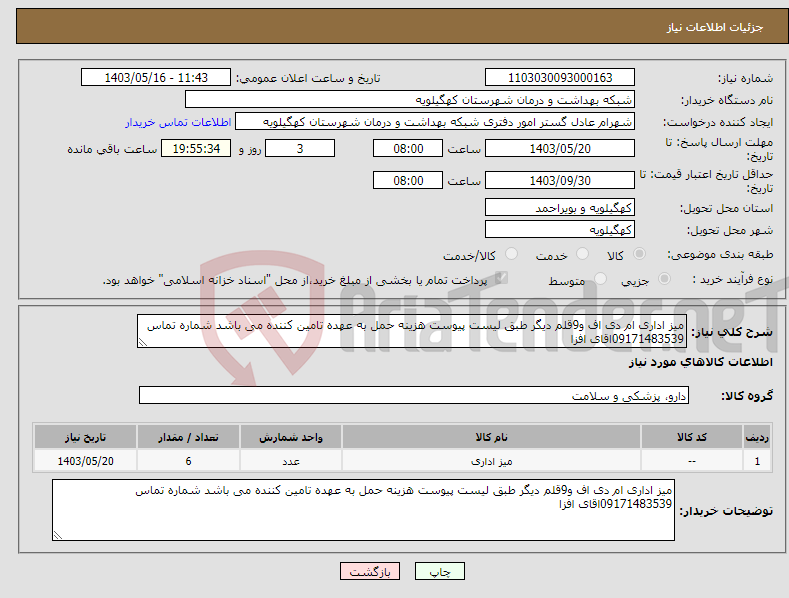
Task: Click the response deadline hour 08:00 field
Action: (x=408, y=148)
